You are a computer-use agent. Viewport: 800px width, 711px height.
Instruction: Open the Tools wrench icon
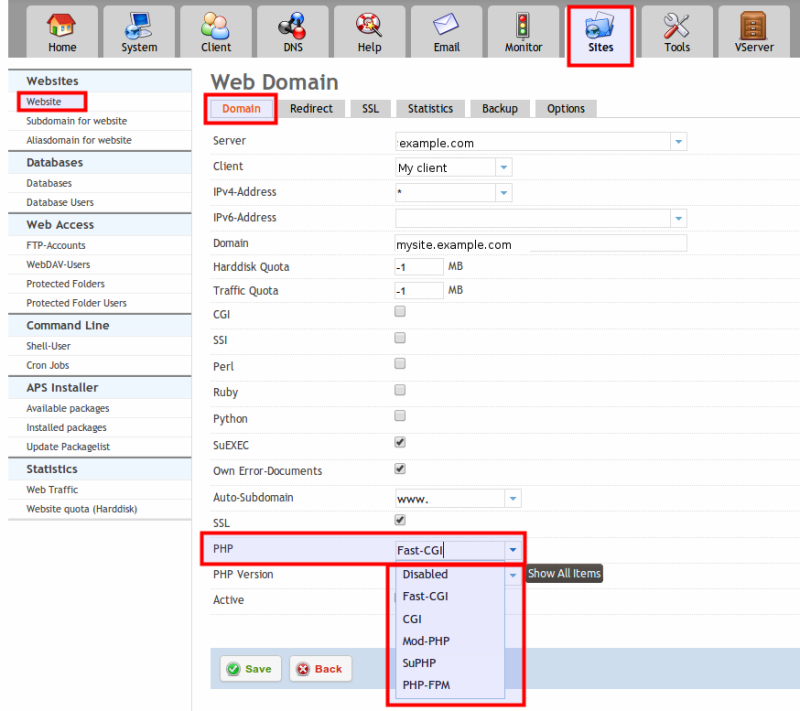(677, 26)
